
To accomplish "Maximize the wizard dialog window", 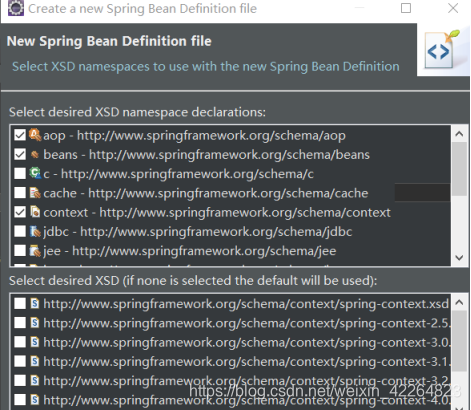I will coord(406,8).
